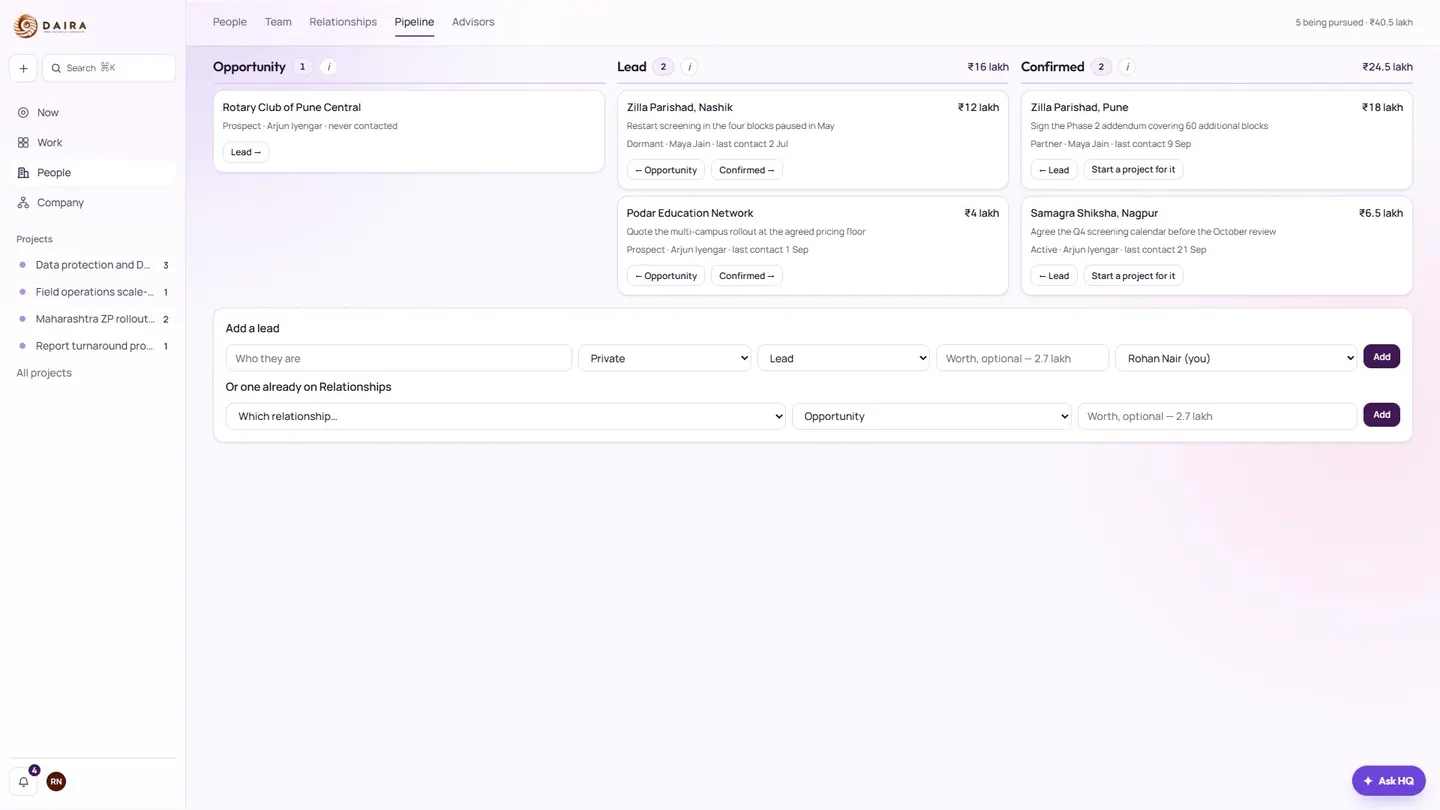
Task: Show info for the Lead column
Action: point(689,67)
